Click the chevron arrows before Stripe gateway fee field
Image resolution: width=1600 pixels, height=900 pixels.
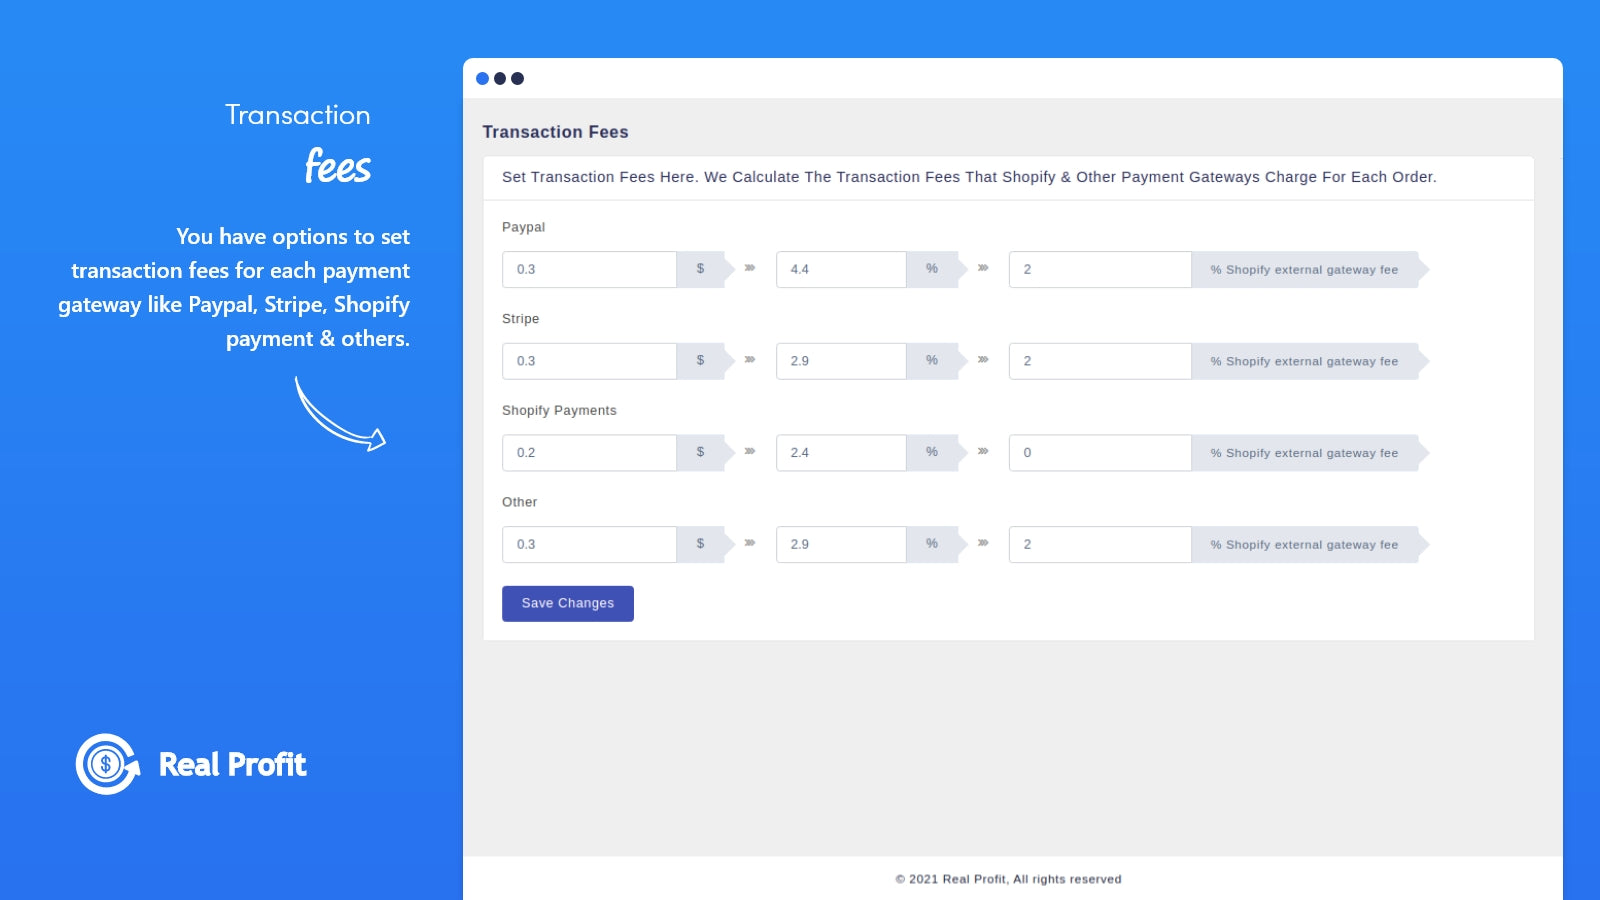pyautogui.click(x=983, y=361)
